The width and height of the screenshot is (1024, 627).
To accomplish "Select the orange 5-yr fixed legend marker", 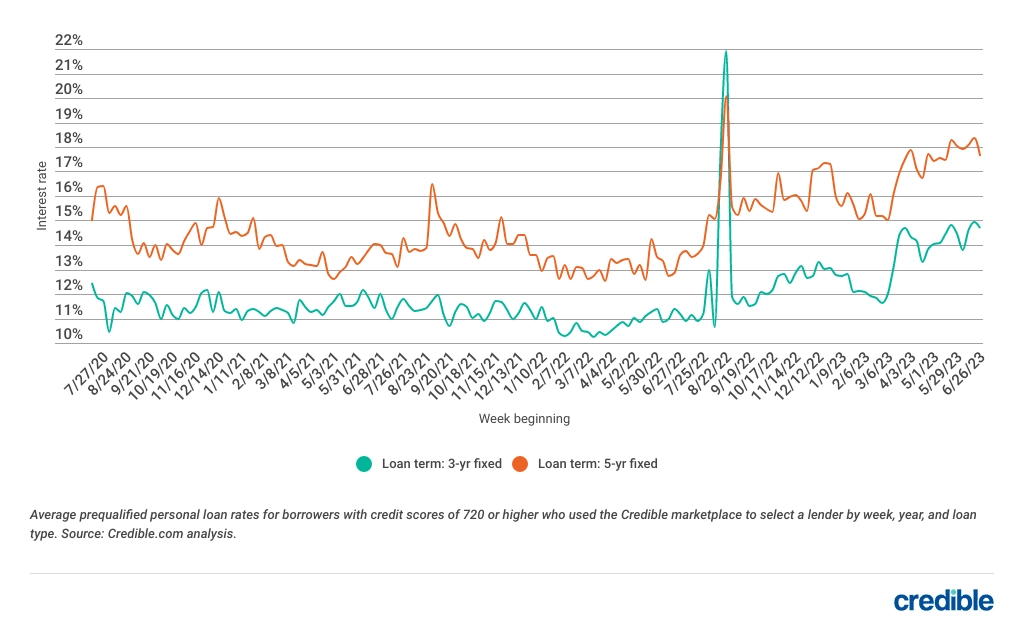I will pyautogui.click(x=521, y=463).
